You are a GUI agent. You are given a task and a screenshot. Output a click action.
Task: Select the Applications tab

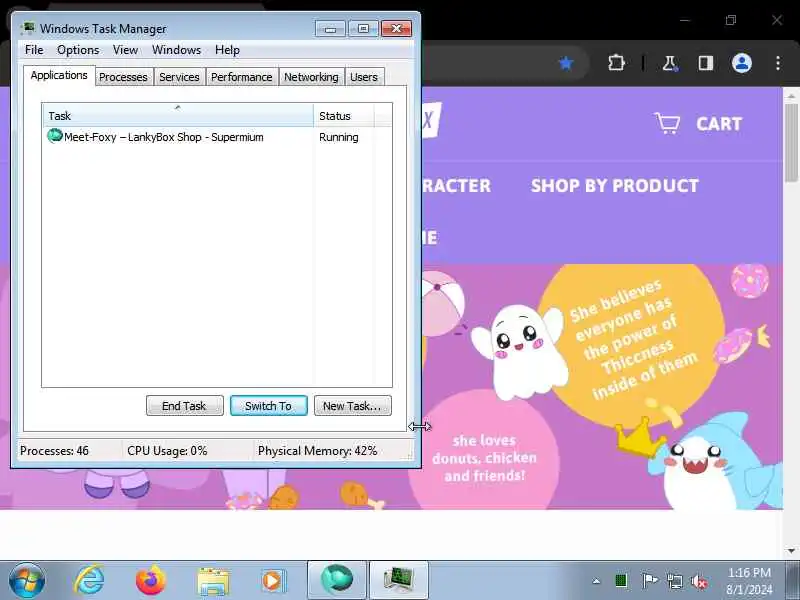pyautogui.click(x=59, y=76)
